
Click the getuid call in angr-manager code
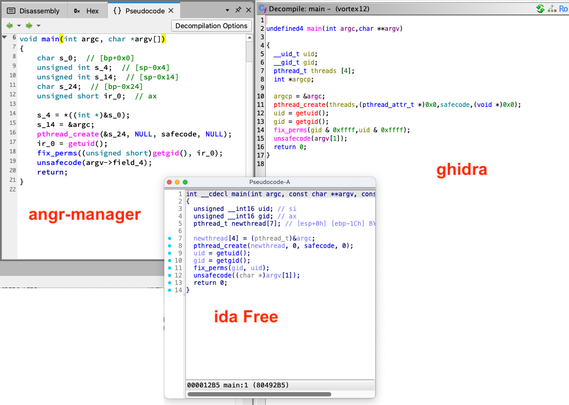[83, 143]
